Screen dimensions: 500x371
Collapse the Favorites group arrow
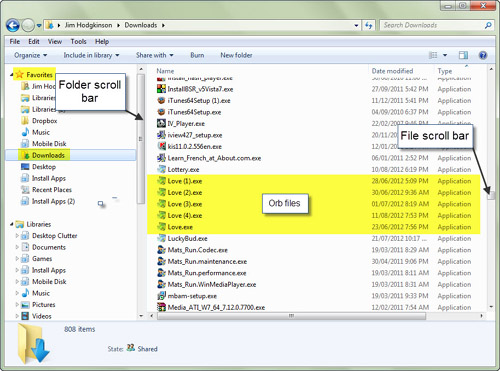[11, 75]
